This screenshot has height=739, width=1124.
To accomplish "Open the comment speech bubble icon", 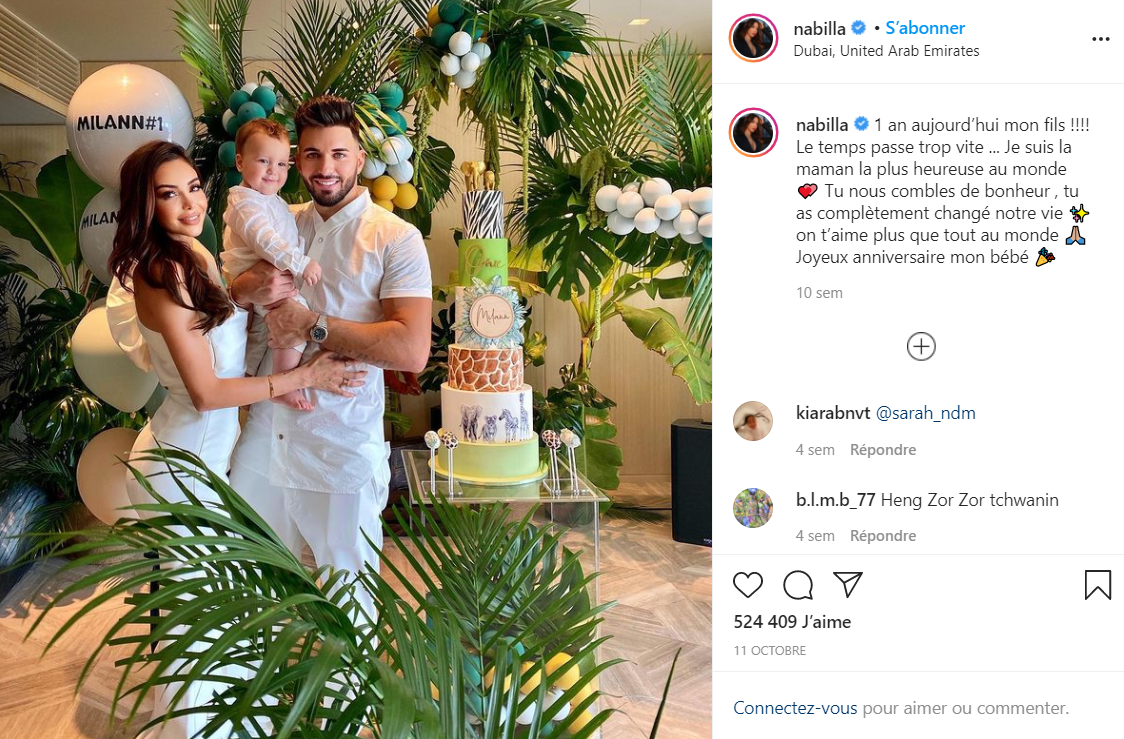I will coord(798,585).
